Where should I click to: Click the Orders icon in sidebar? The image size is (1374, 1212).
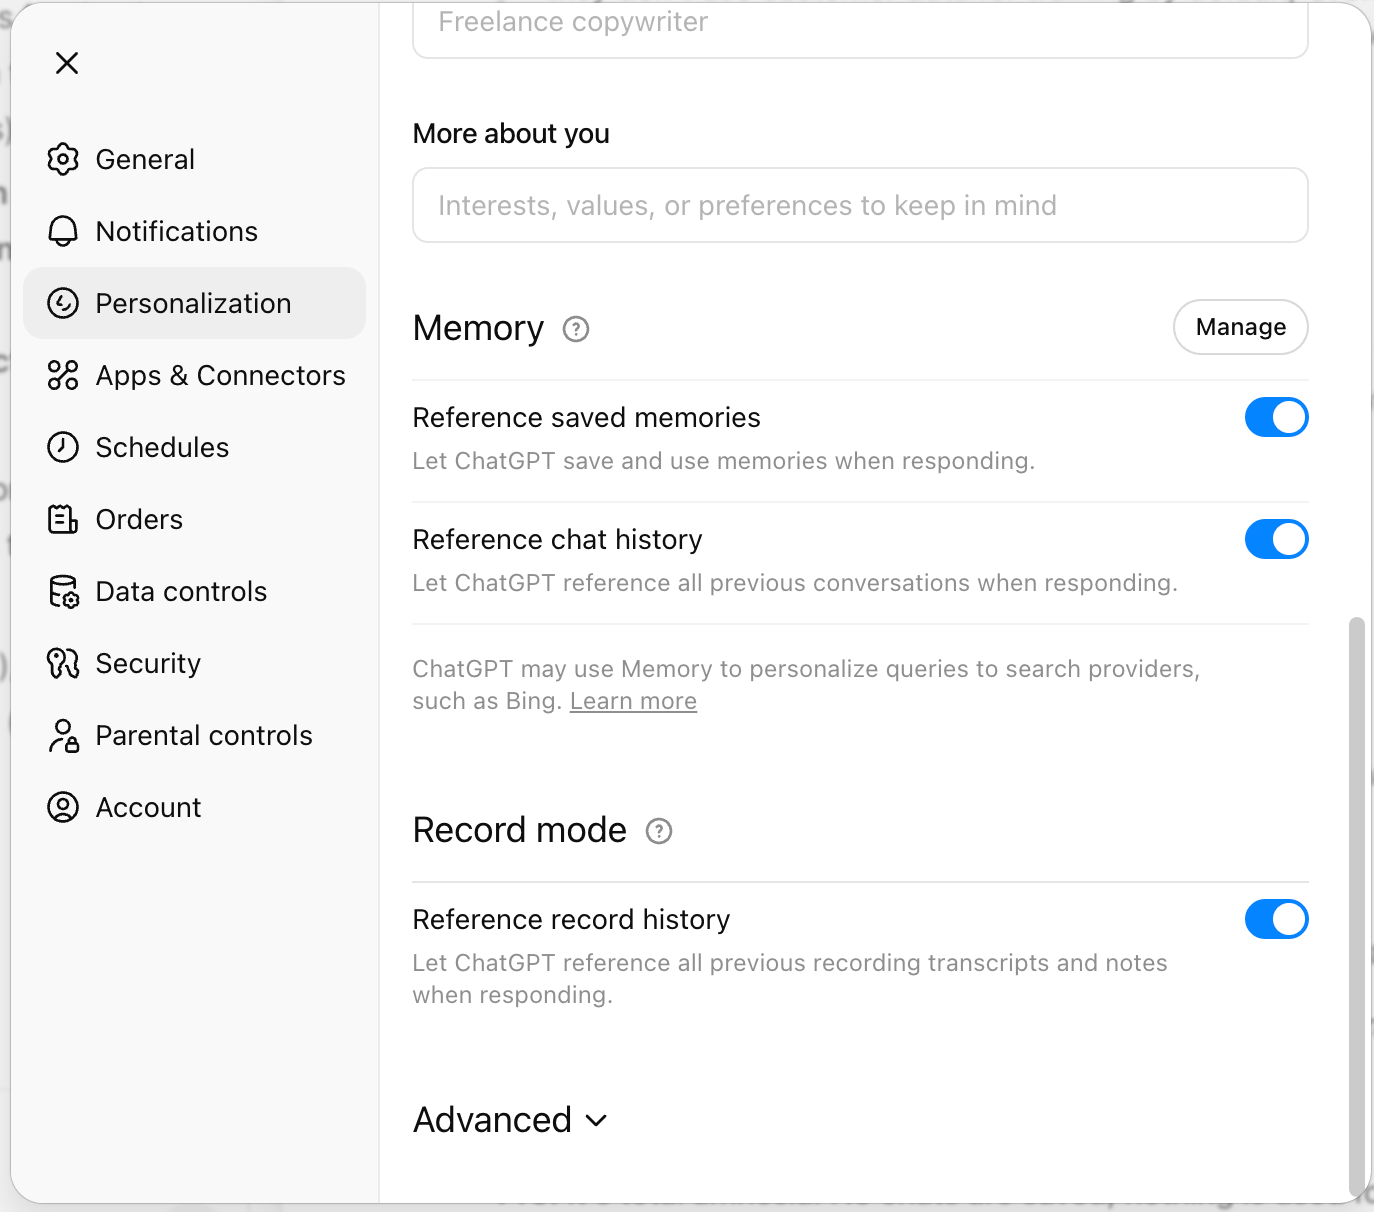[63, 520]
